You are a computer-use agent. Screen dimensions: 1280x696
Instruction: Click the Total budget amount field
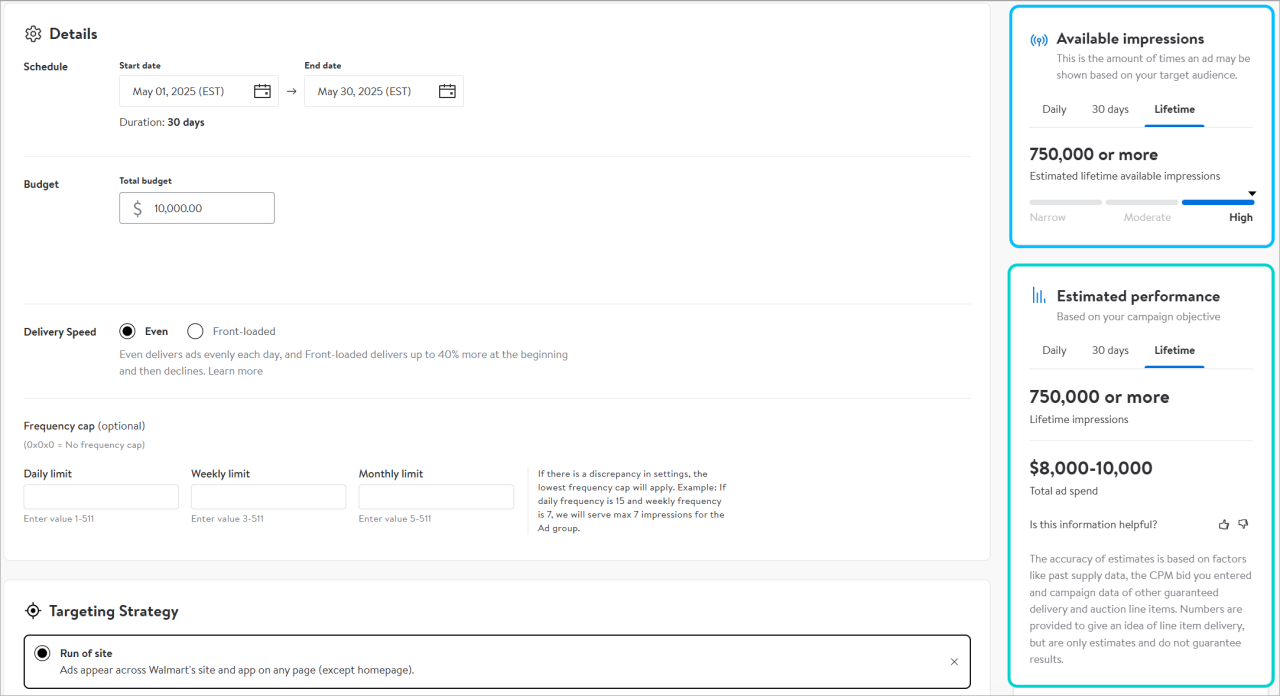pyautogui.click(x=200, y=207)
